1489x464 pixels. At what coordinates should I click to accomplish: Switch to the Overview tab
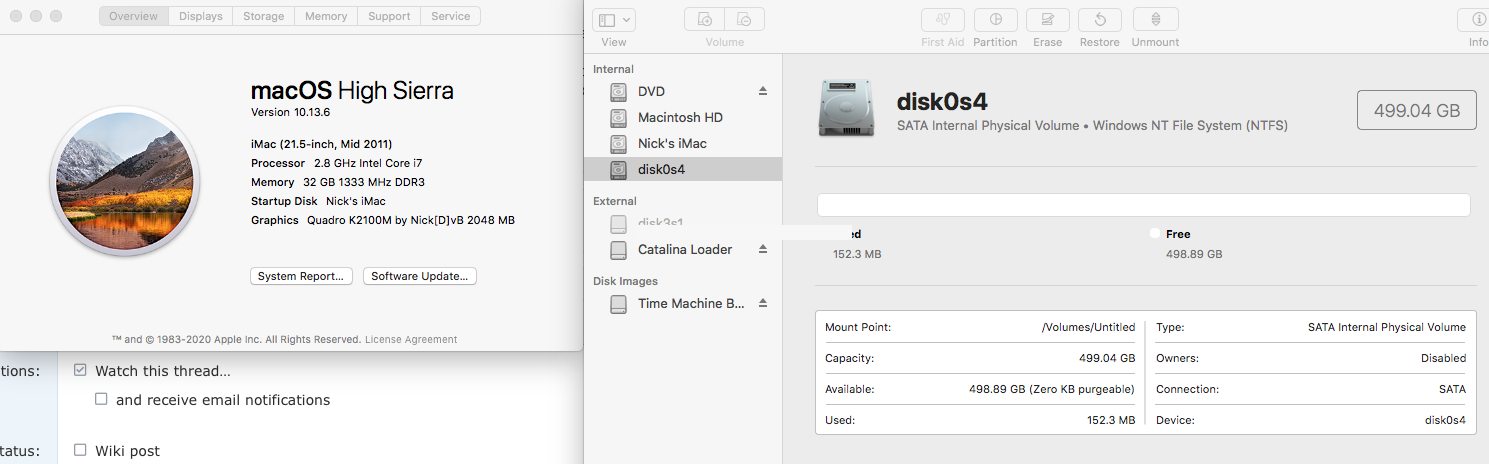click(x=133, y=16)
